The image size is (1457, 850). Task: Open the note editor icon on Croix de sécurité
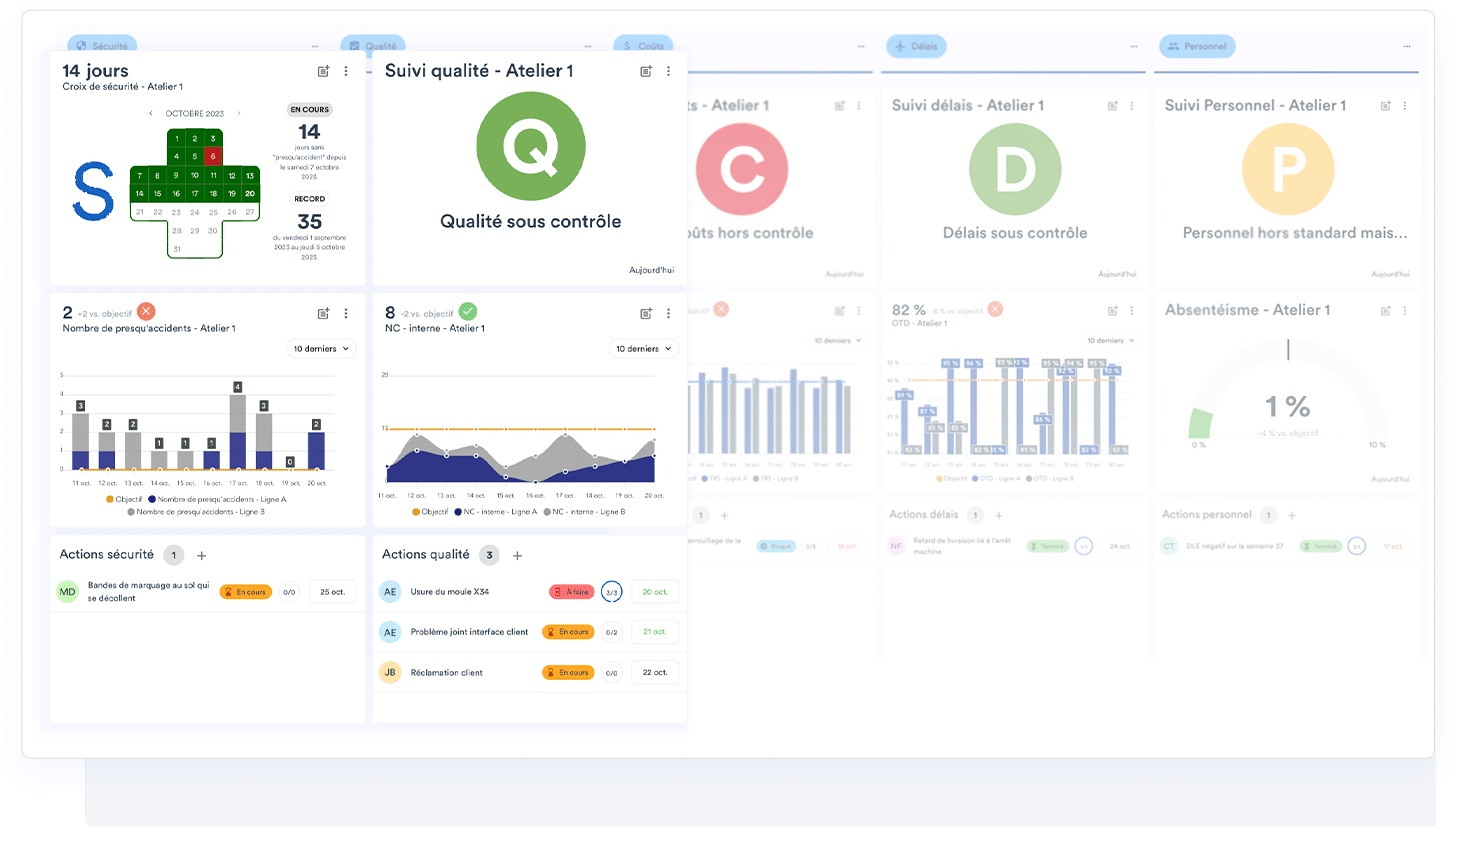pyautogui.click(x=322, y=72)
